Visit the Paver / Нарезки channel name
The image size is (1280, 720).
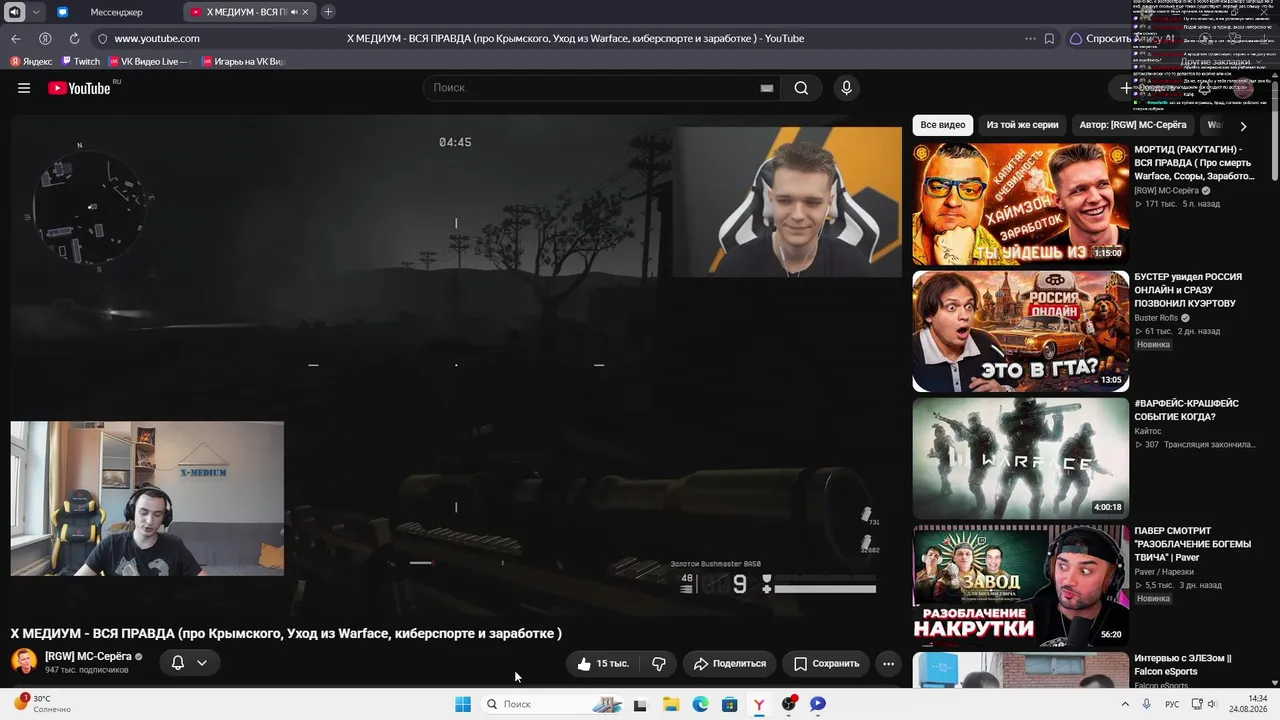[x=1164, y=572]
